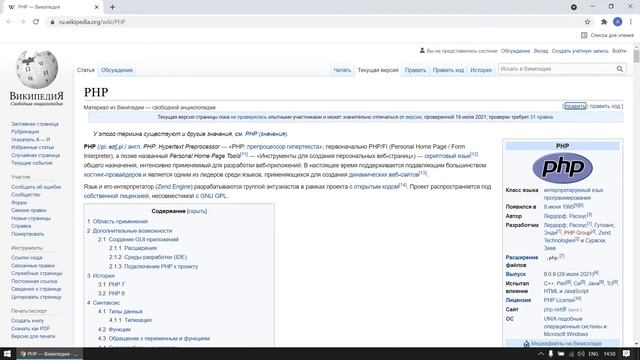Image resolution: width=640 pixels, height=360 pixels.
Task: Open contents item Синтаксис
Action: pos(106,303)
